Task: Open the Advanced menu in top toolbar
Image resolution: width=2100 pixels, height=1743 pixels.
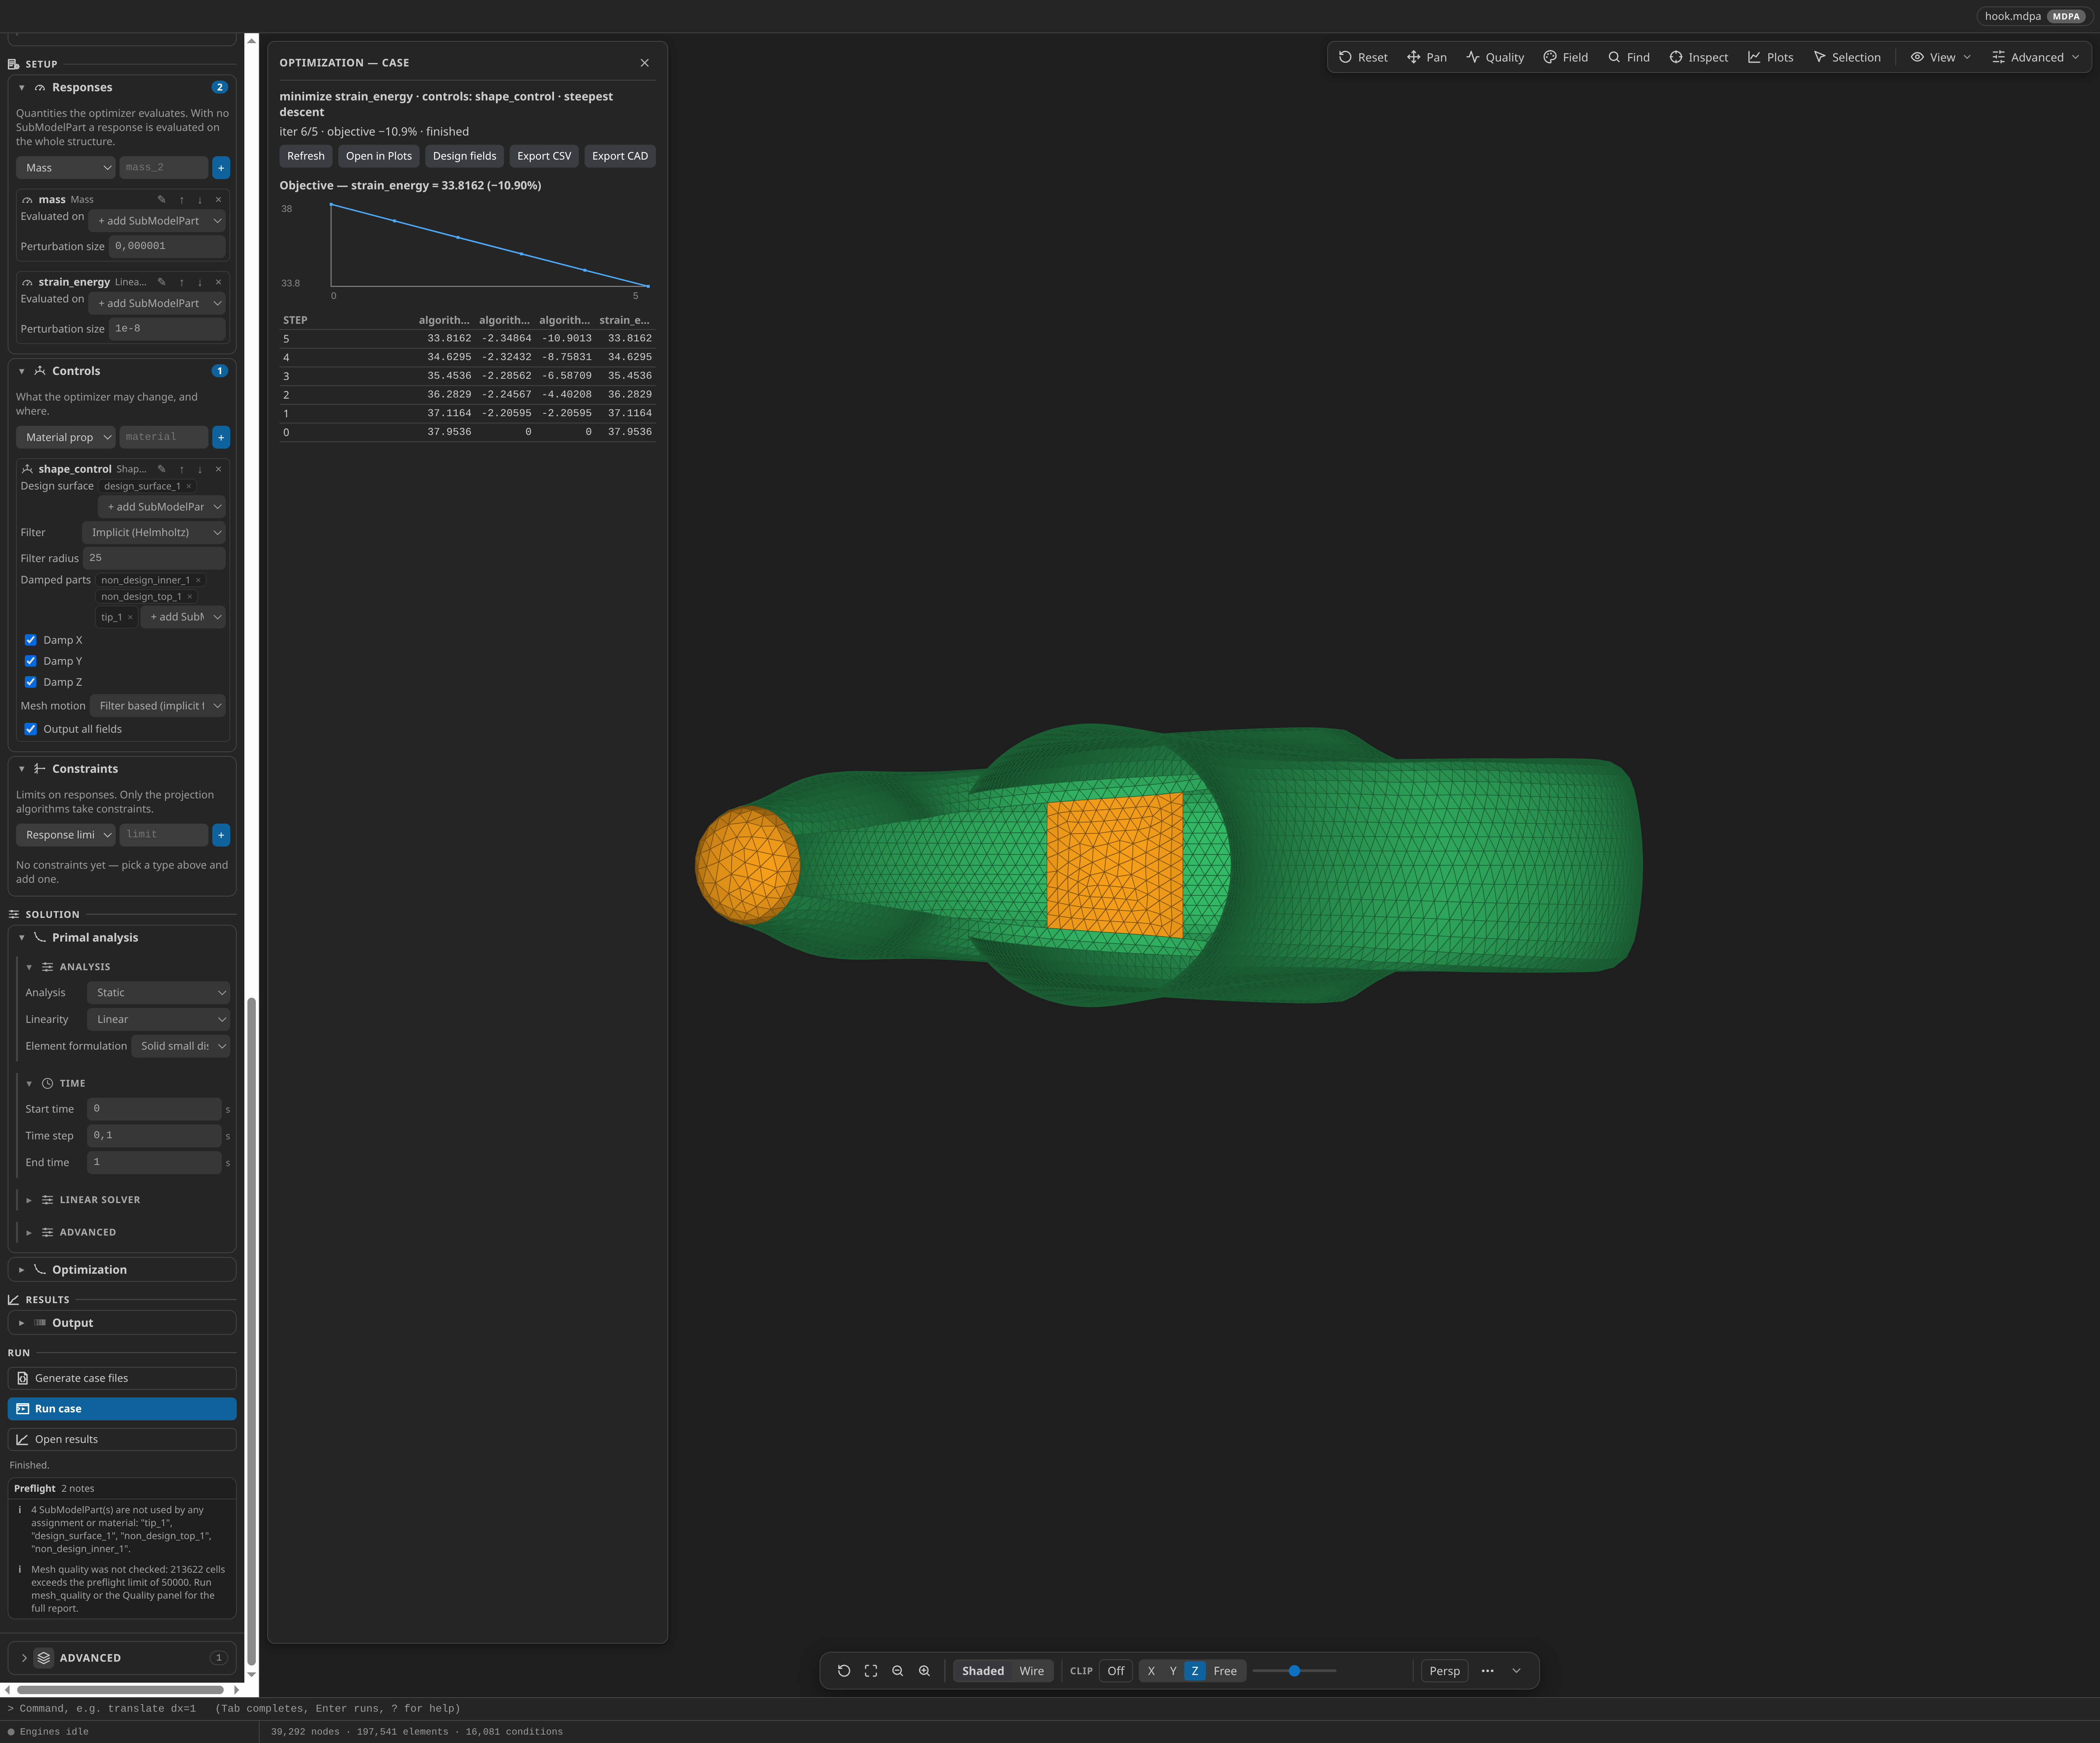Action: (x=2036, y=57)
